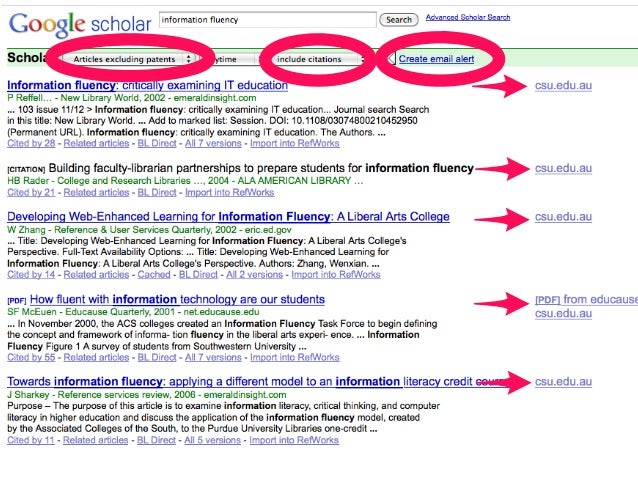The image size is (638, 479).
Task: Open 'Towards information fluency' result by J Sharkey
Action: (258, 382)
